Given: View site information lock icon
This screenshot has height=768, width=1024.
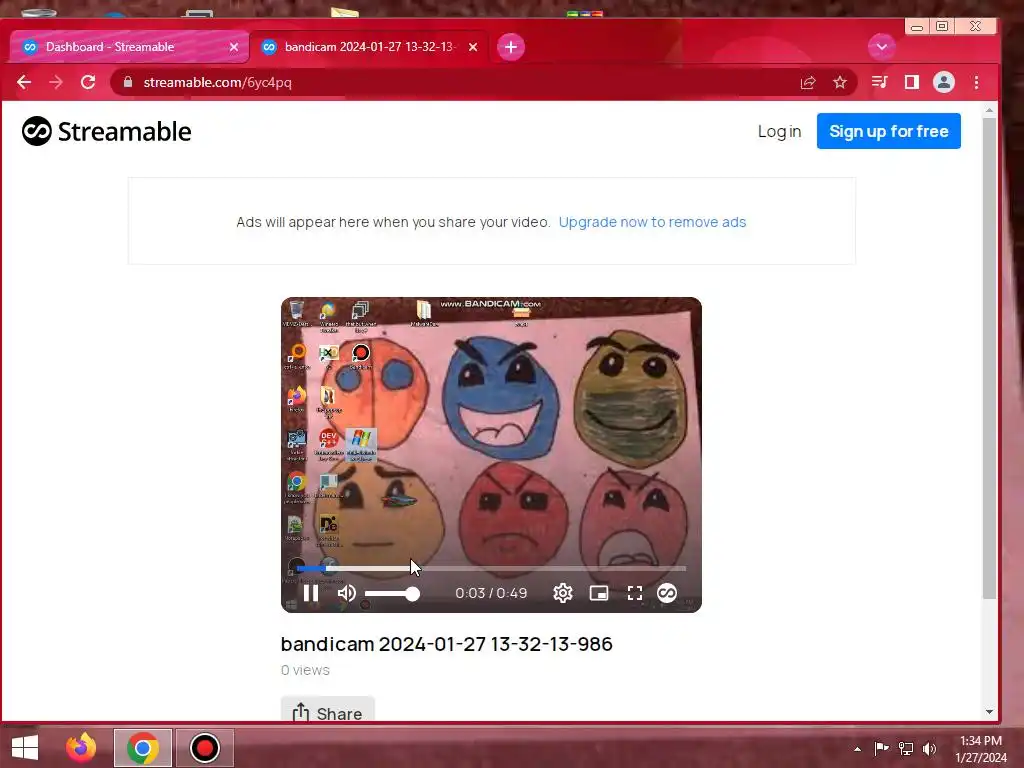Looking at the screenshot, I should coord(128,82).
